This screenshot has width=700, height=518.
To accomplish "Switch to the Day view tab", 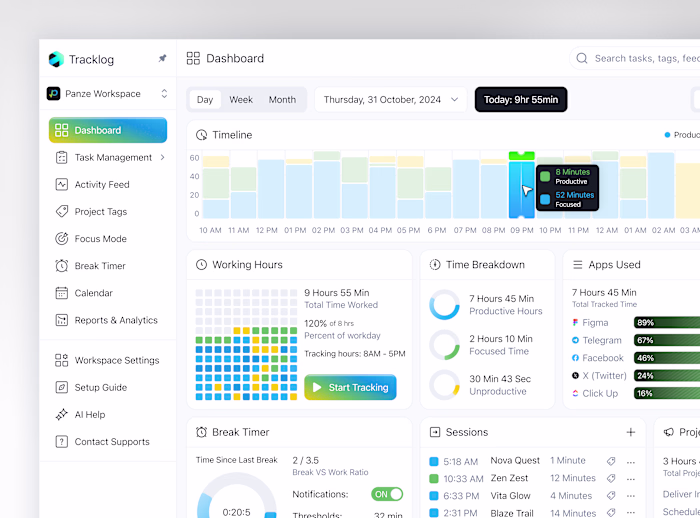I will pyautogui.click(x=205, y=100).
